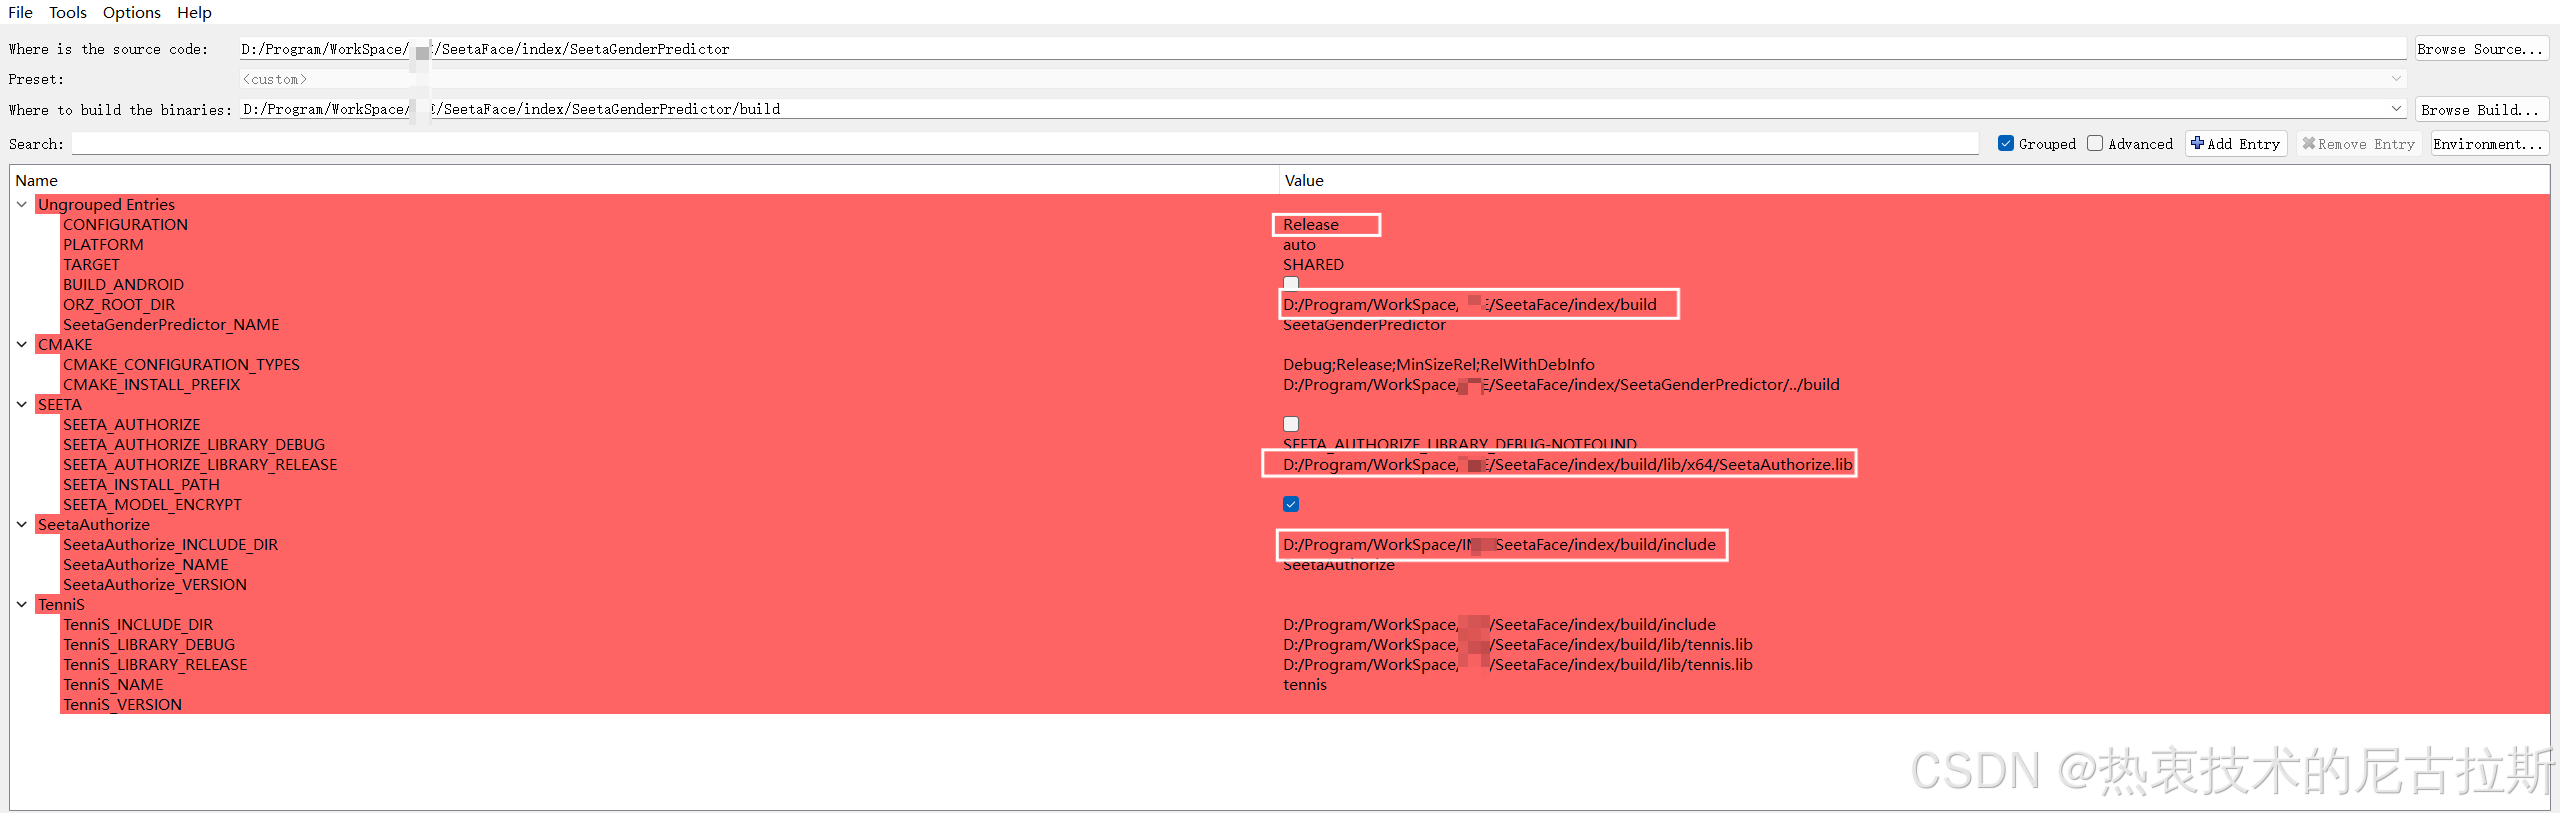
Task: Collapse the CMAKE group
Action: [x=22, y=344]
